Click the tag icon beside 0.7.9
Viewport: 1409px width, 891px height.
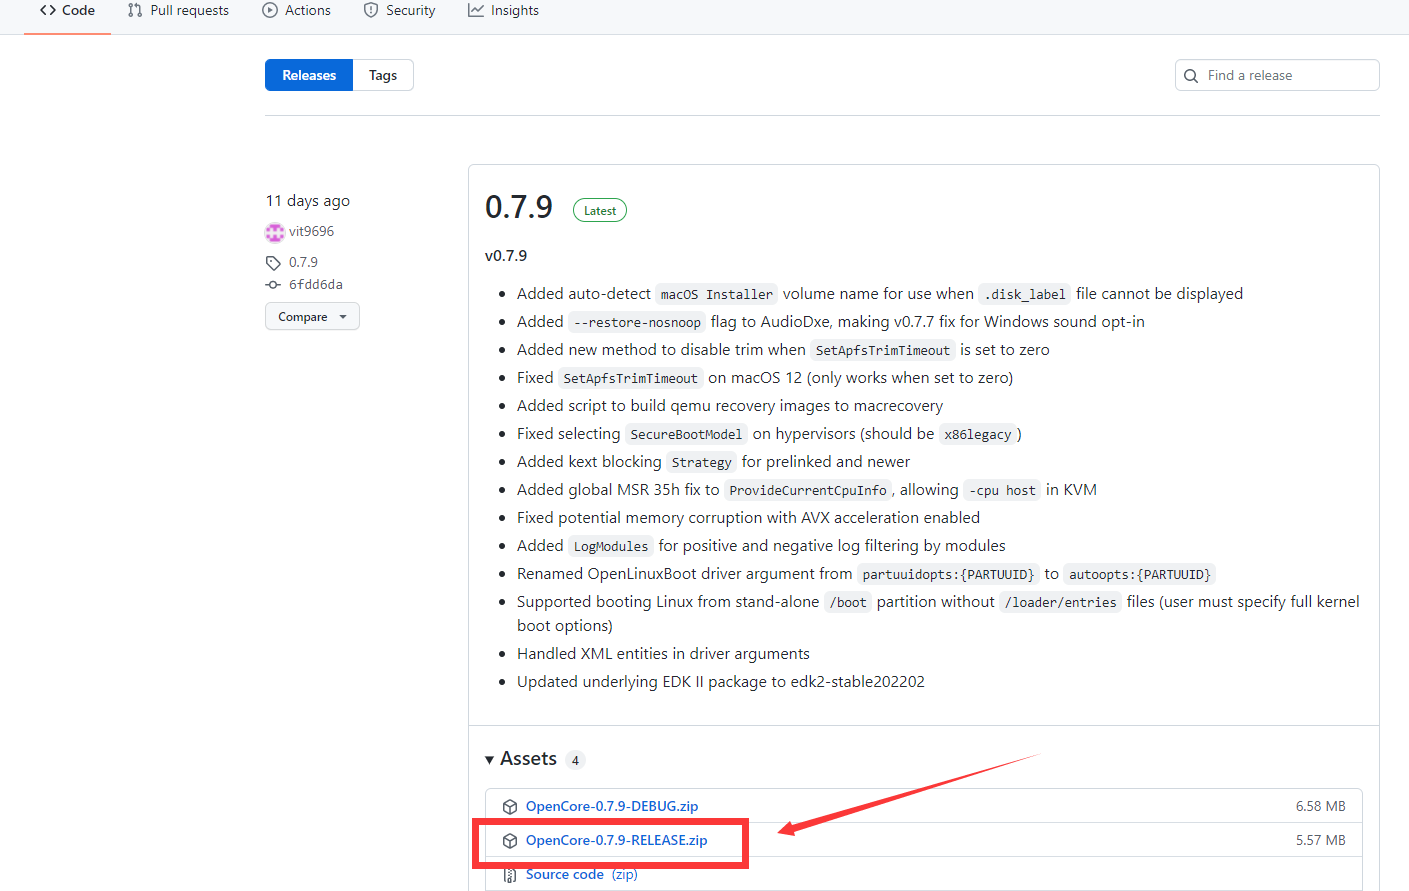click(x=273, y=263)
